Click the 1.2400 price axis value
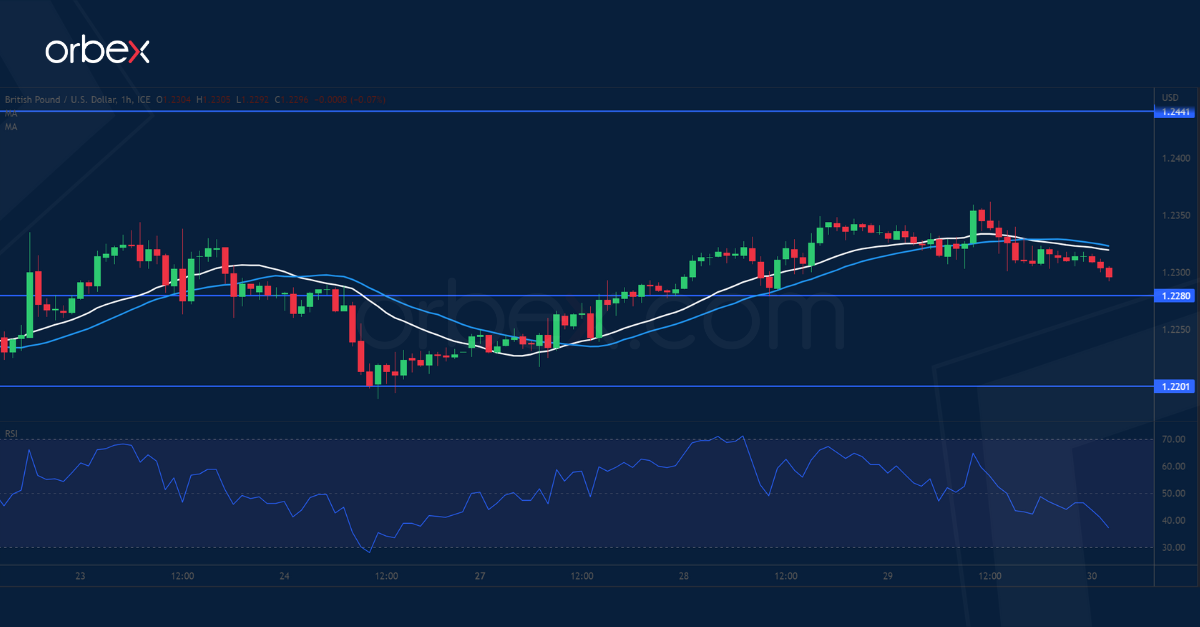 (1177, 159)
